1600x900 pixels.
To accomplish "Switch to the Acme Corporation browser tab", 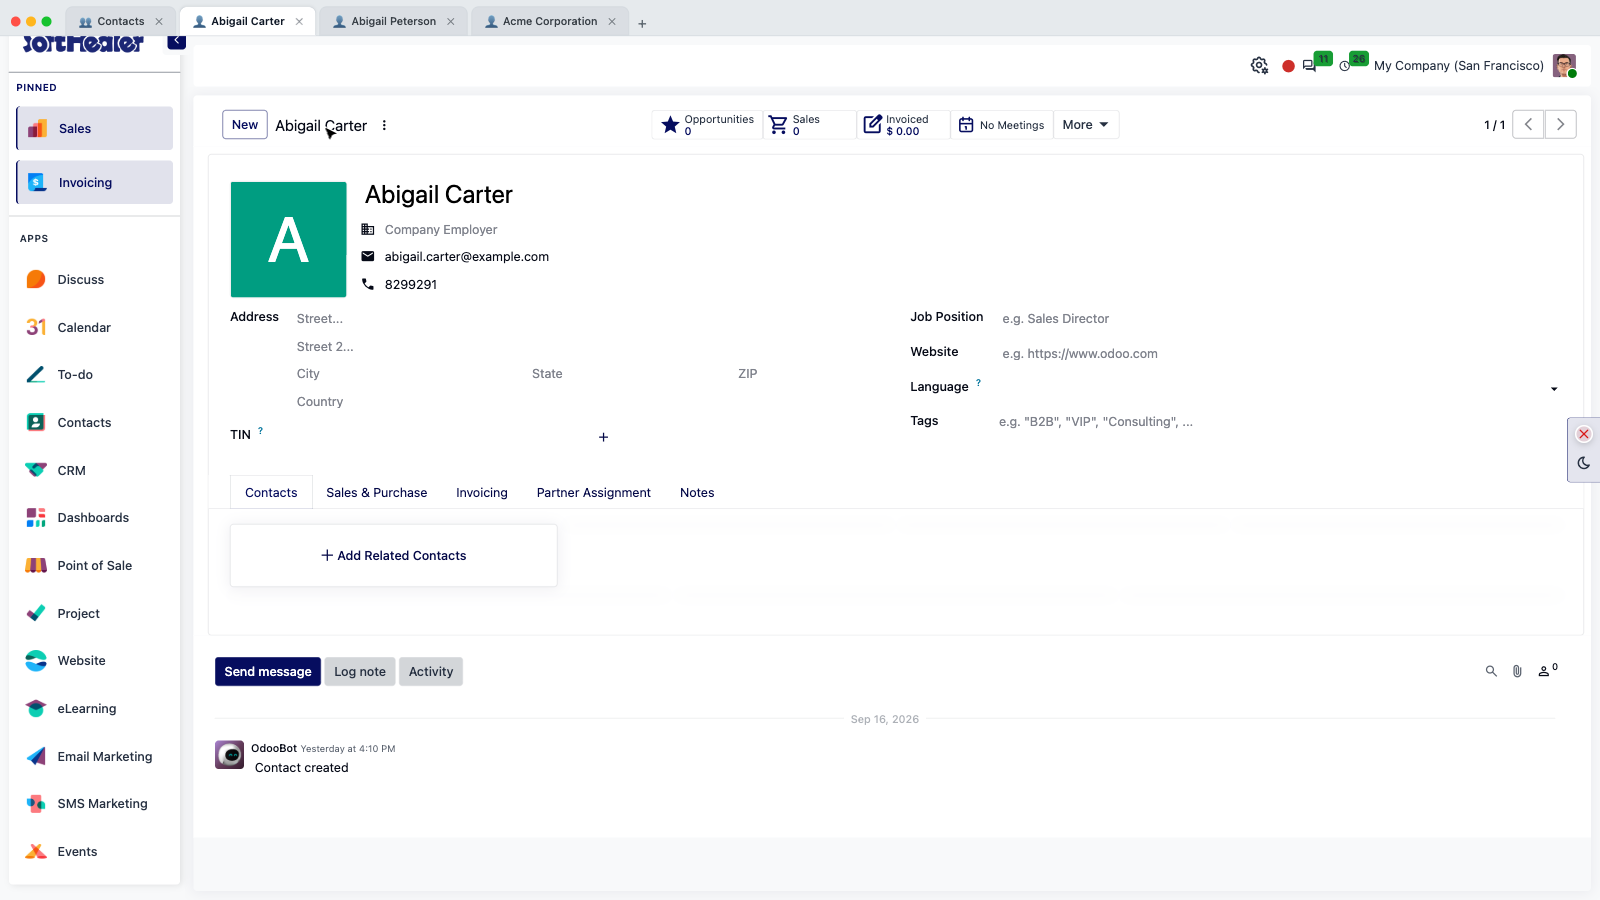I will pos(550,21).
